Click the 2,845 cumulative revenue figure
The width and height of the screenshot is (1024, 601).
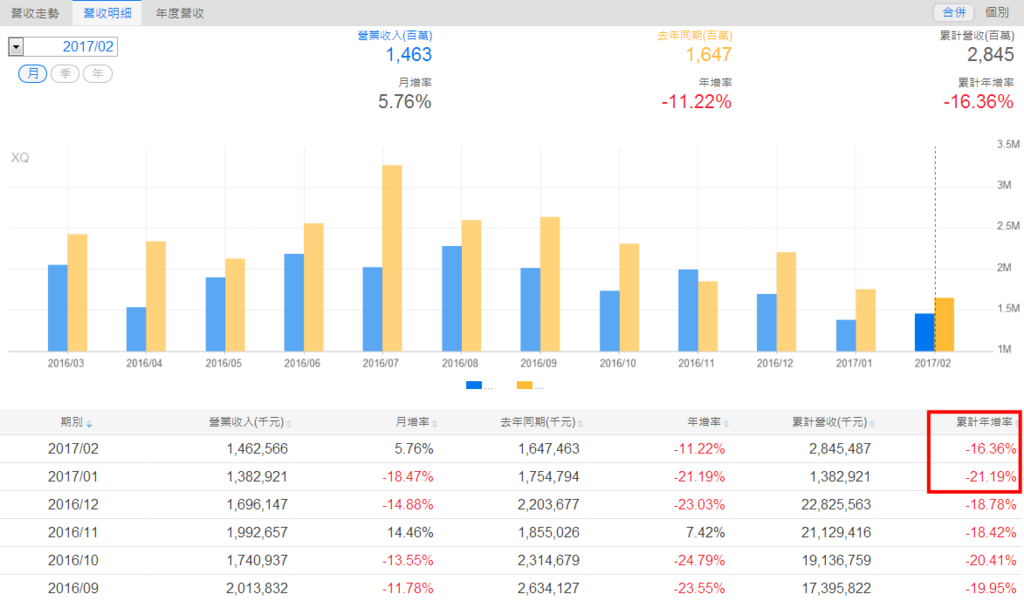point(991,55)
